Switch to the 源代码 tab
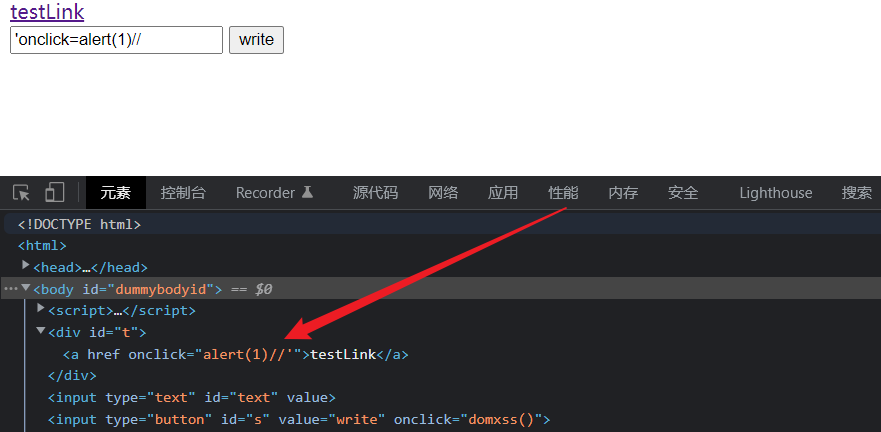This screenshot has height=432, width=881. [375, 193]
